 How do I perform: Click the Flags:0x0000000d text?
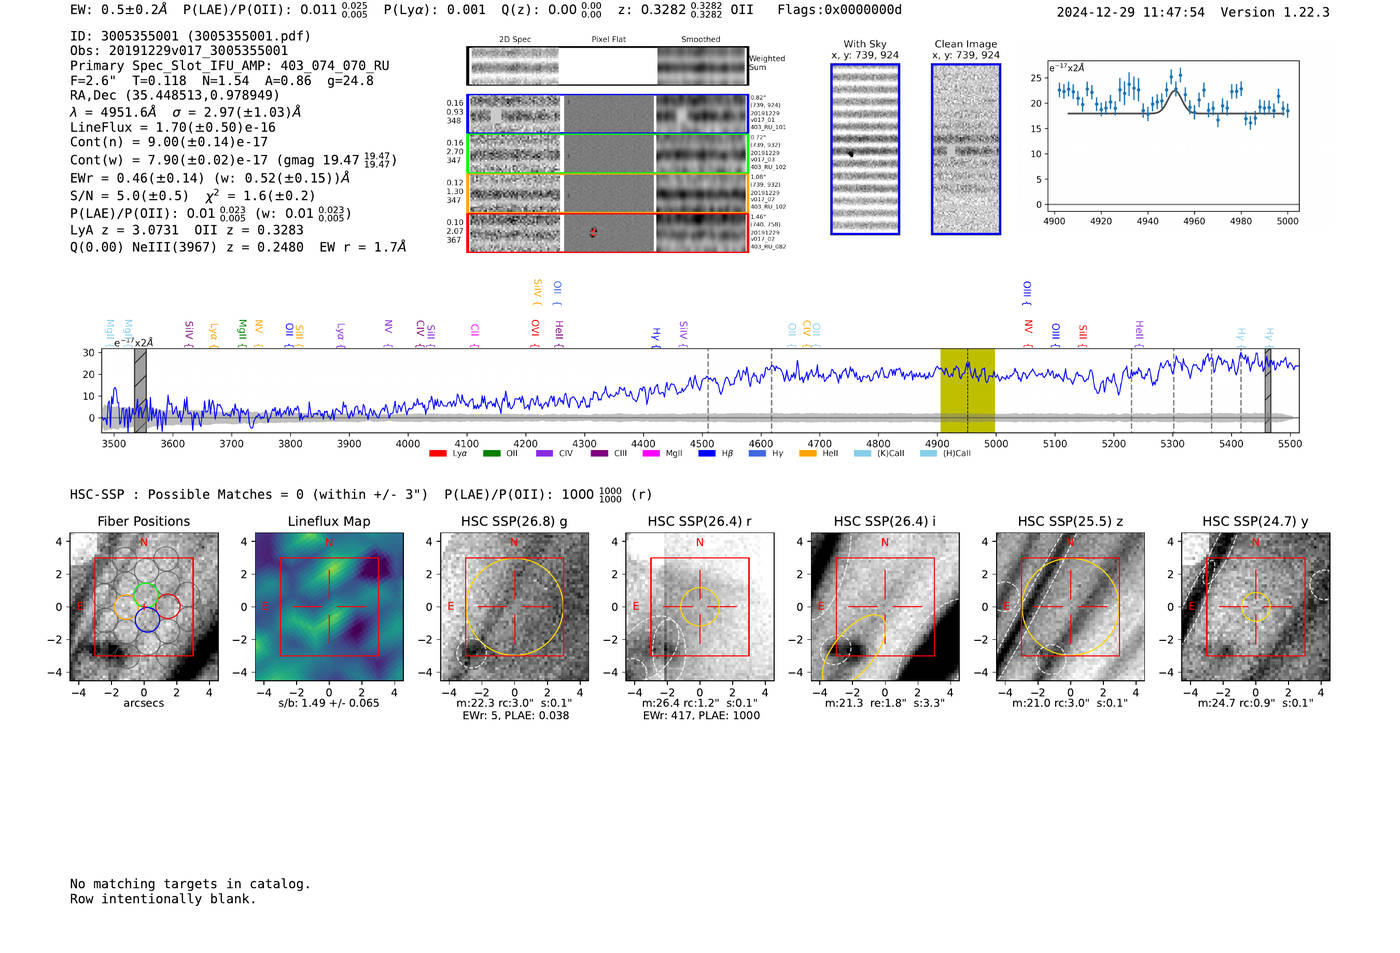pos(839,10)
